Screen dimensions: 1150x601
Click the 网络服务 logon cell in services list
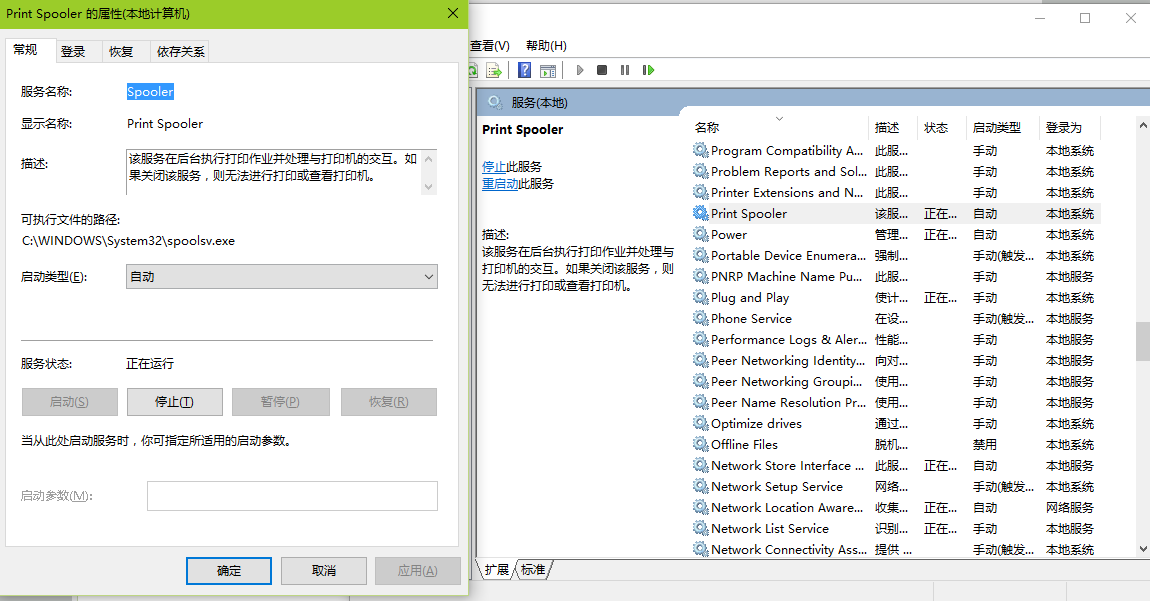(1070, 508)
